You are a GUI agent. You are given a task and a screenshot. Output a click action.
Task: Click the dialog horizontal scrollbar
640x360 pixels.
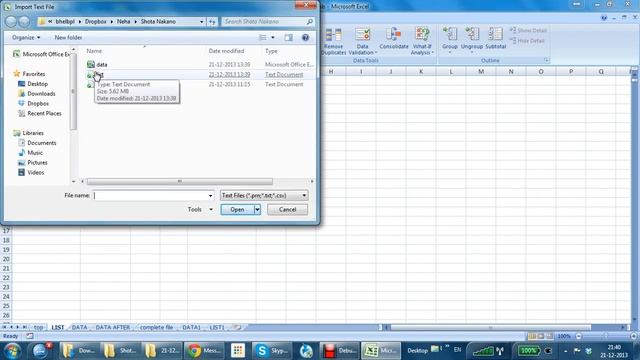click(x=180, y=181)
